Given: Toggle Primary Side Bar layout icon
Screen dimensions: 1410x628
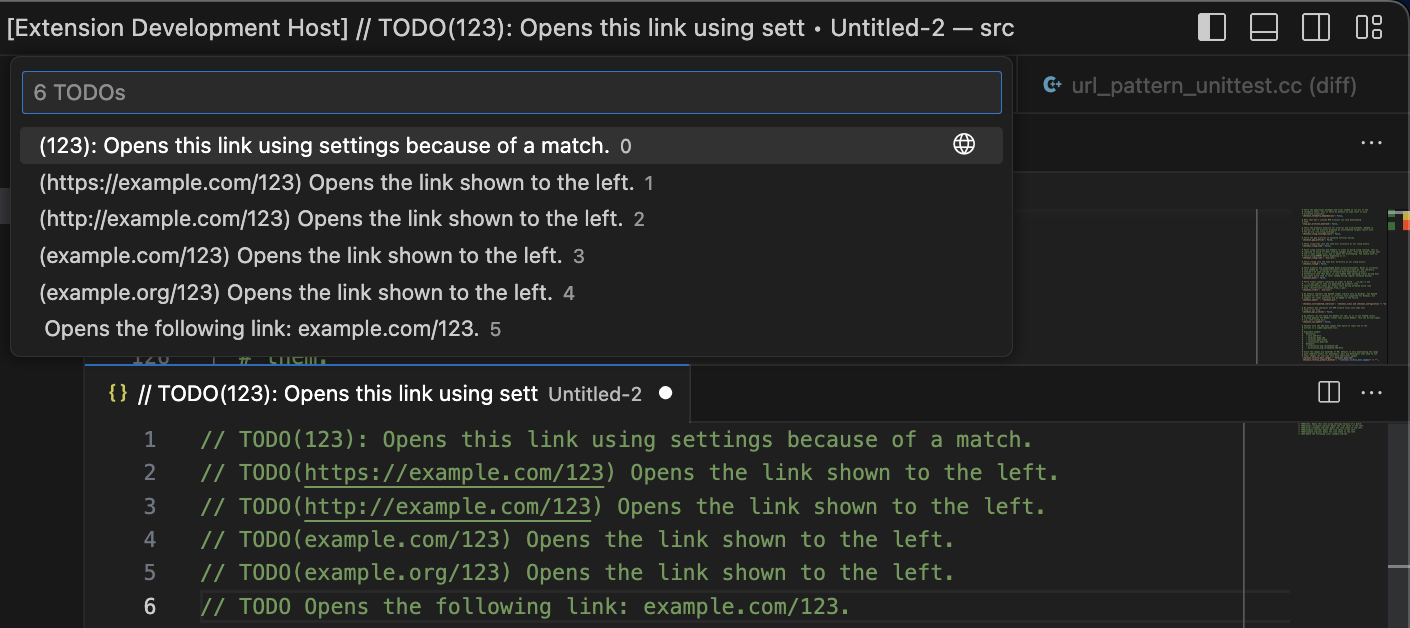Looking at the screenshot, I should point(1211,27).
